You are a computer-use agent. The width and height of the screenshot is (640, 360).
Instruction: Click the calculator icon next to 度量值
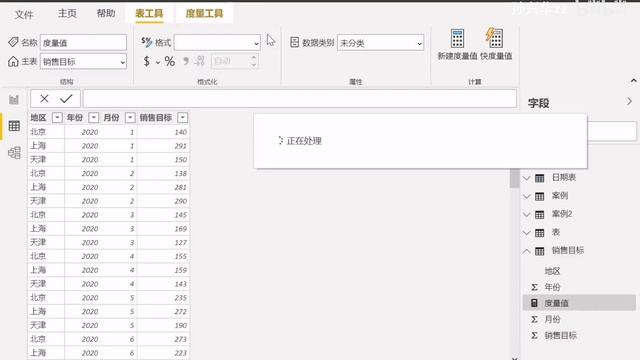tap(534, 303)
